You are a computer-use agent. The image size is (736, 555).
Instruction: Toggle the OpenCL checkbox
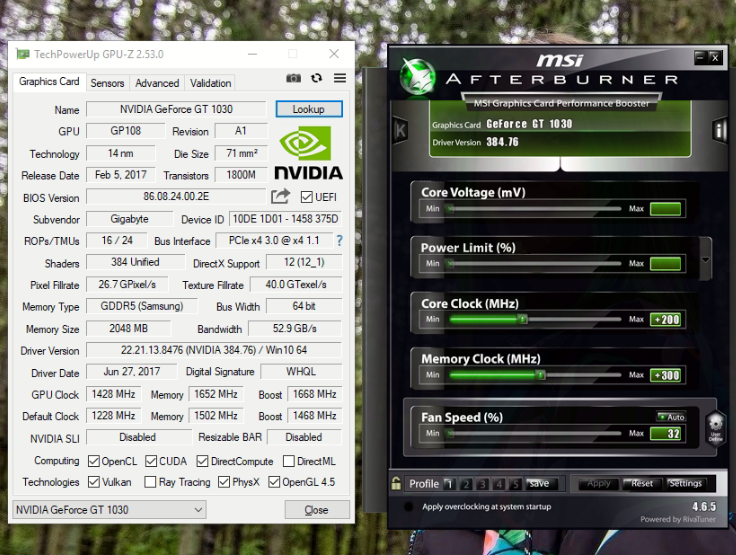click(94, 461)
